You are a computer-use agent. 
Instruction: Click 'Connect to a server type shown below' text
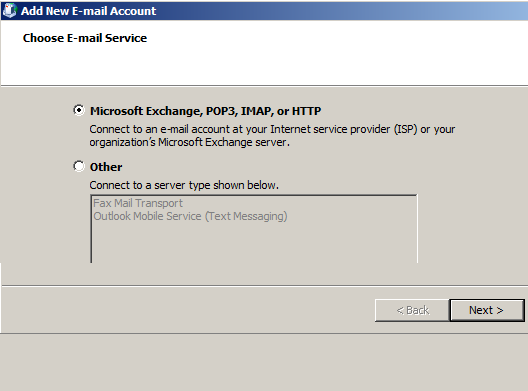184,185
